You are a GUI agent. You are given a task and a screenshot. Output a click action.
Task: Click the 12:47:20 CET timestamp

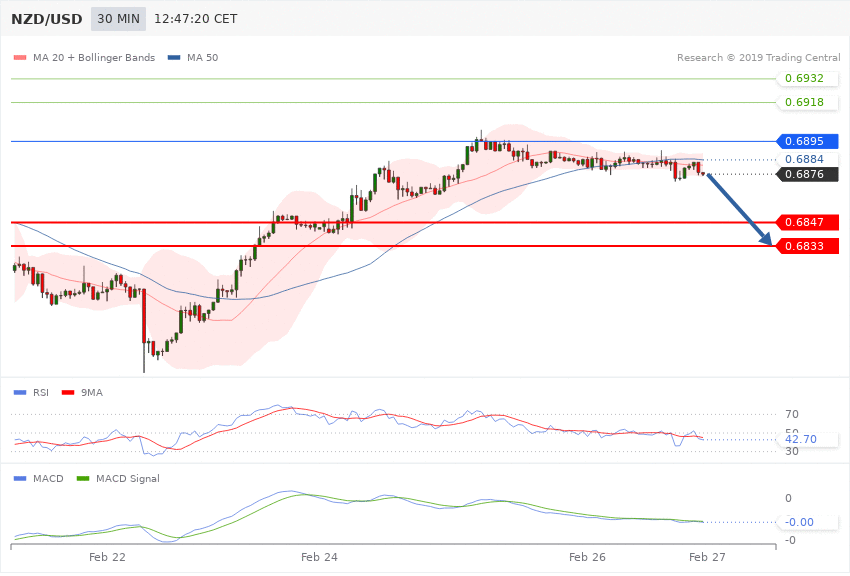[x=196, y=19]
